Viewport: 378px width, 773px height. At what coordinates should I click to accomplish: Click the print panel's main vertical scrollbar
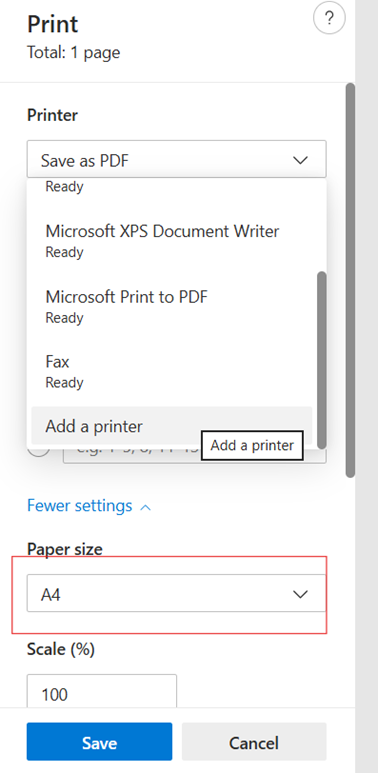[350, 280]
